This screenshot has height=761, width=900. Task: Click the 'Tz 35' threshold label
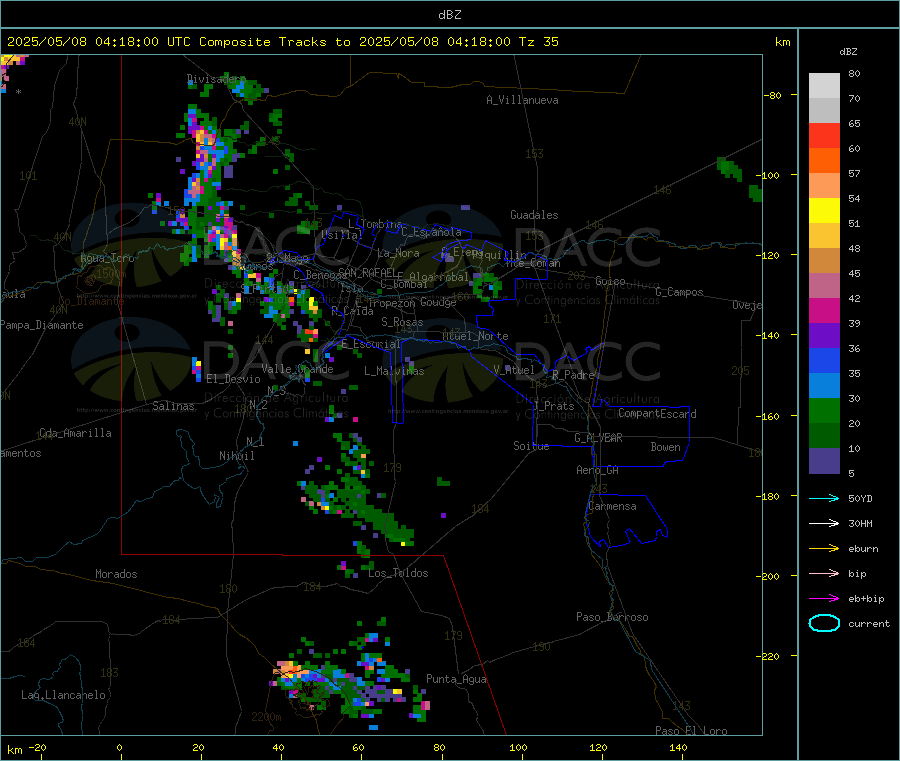538,42
